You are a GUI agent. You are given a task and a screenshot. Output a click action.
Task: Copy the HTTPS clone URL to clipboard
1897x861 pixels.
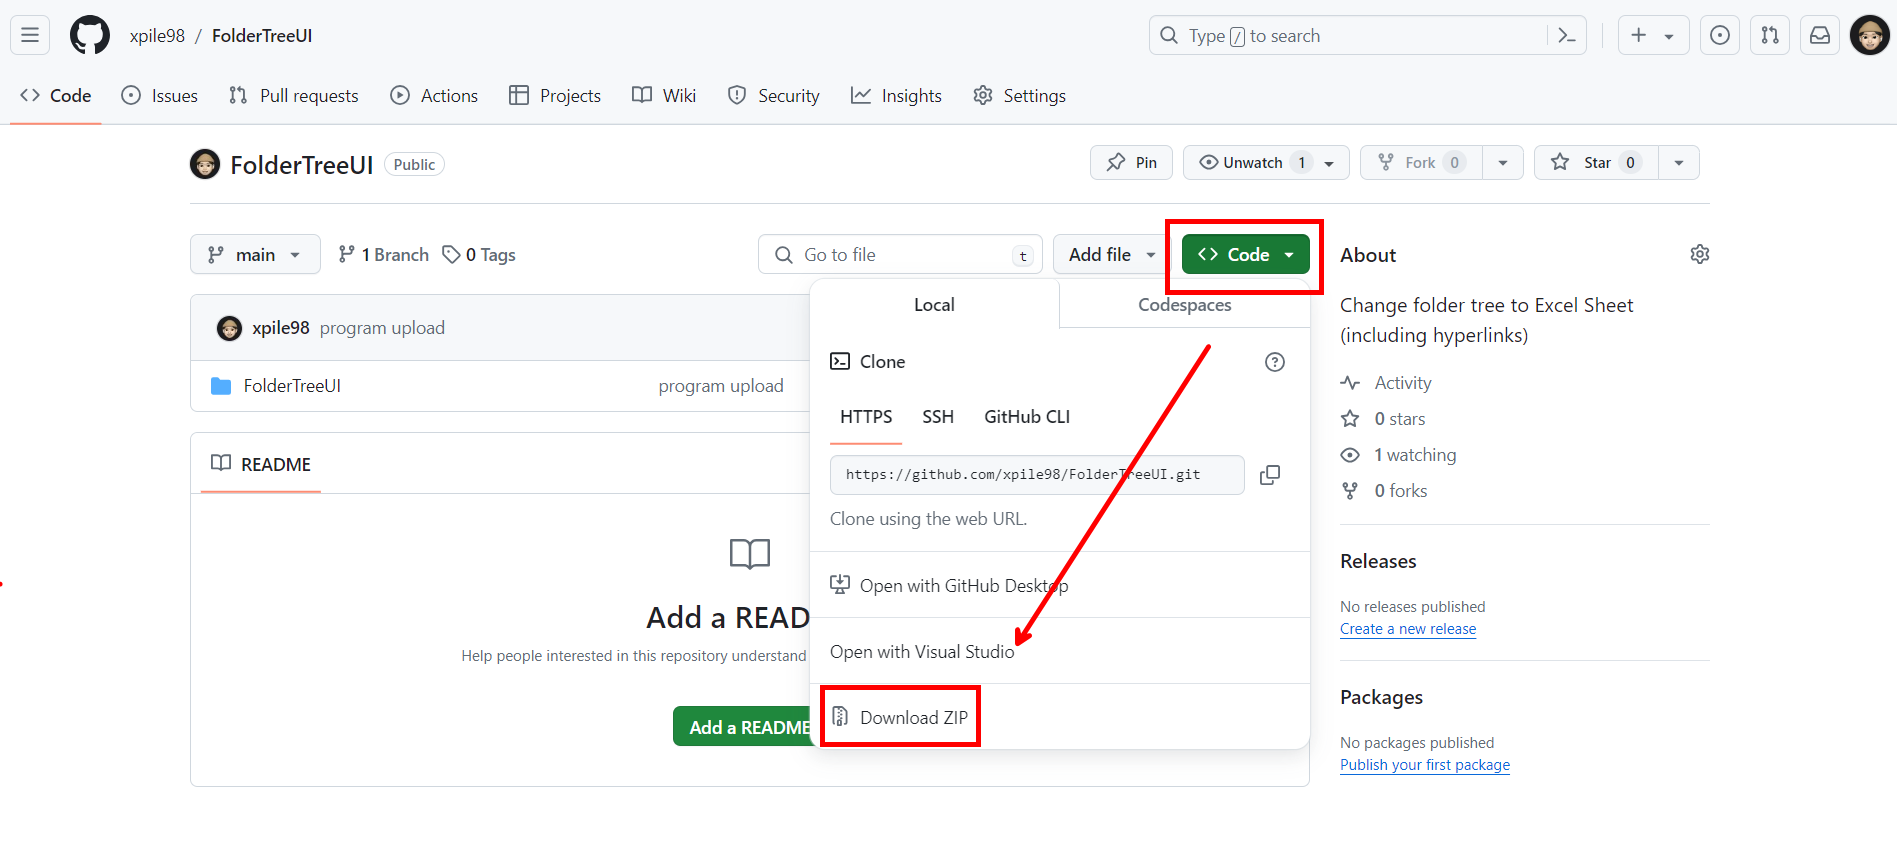tap(1270, 475)
